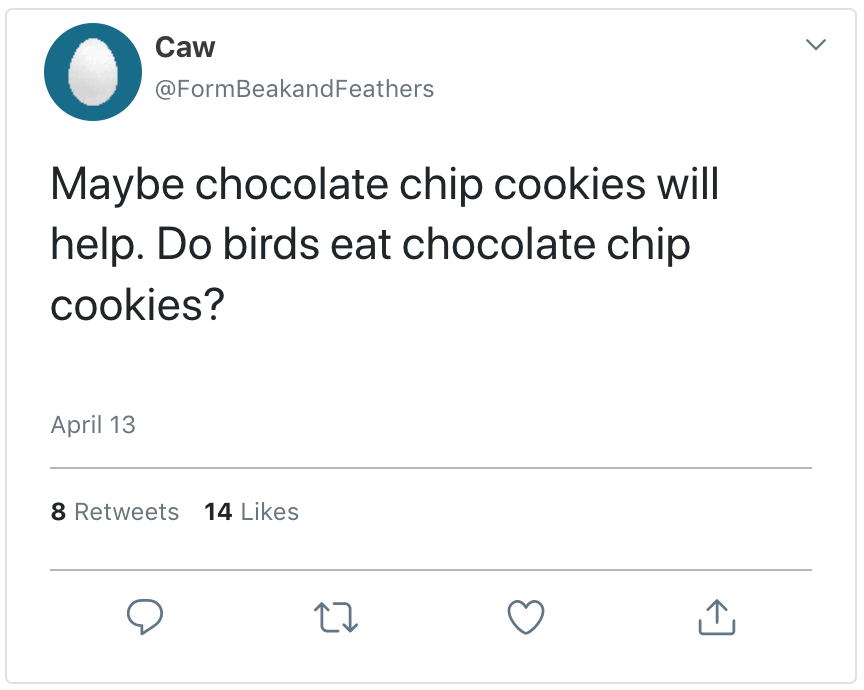Select the word Retweets in the stats row
864x690 pixels.
(x=127, y=512)
